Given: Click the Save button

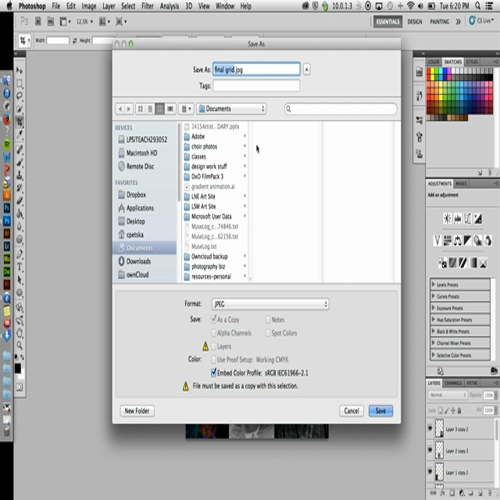Looking at the screenshot, I should 381,411.
